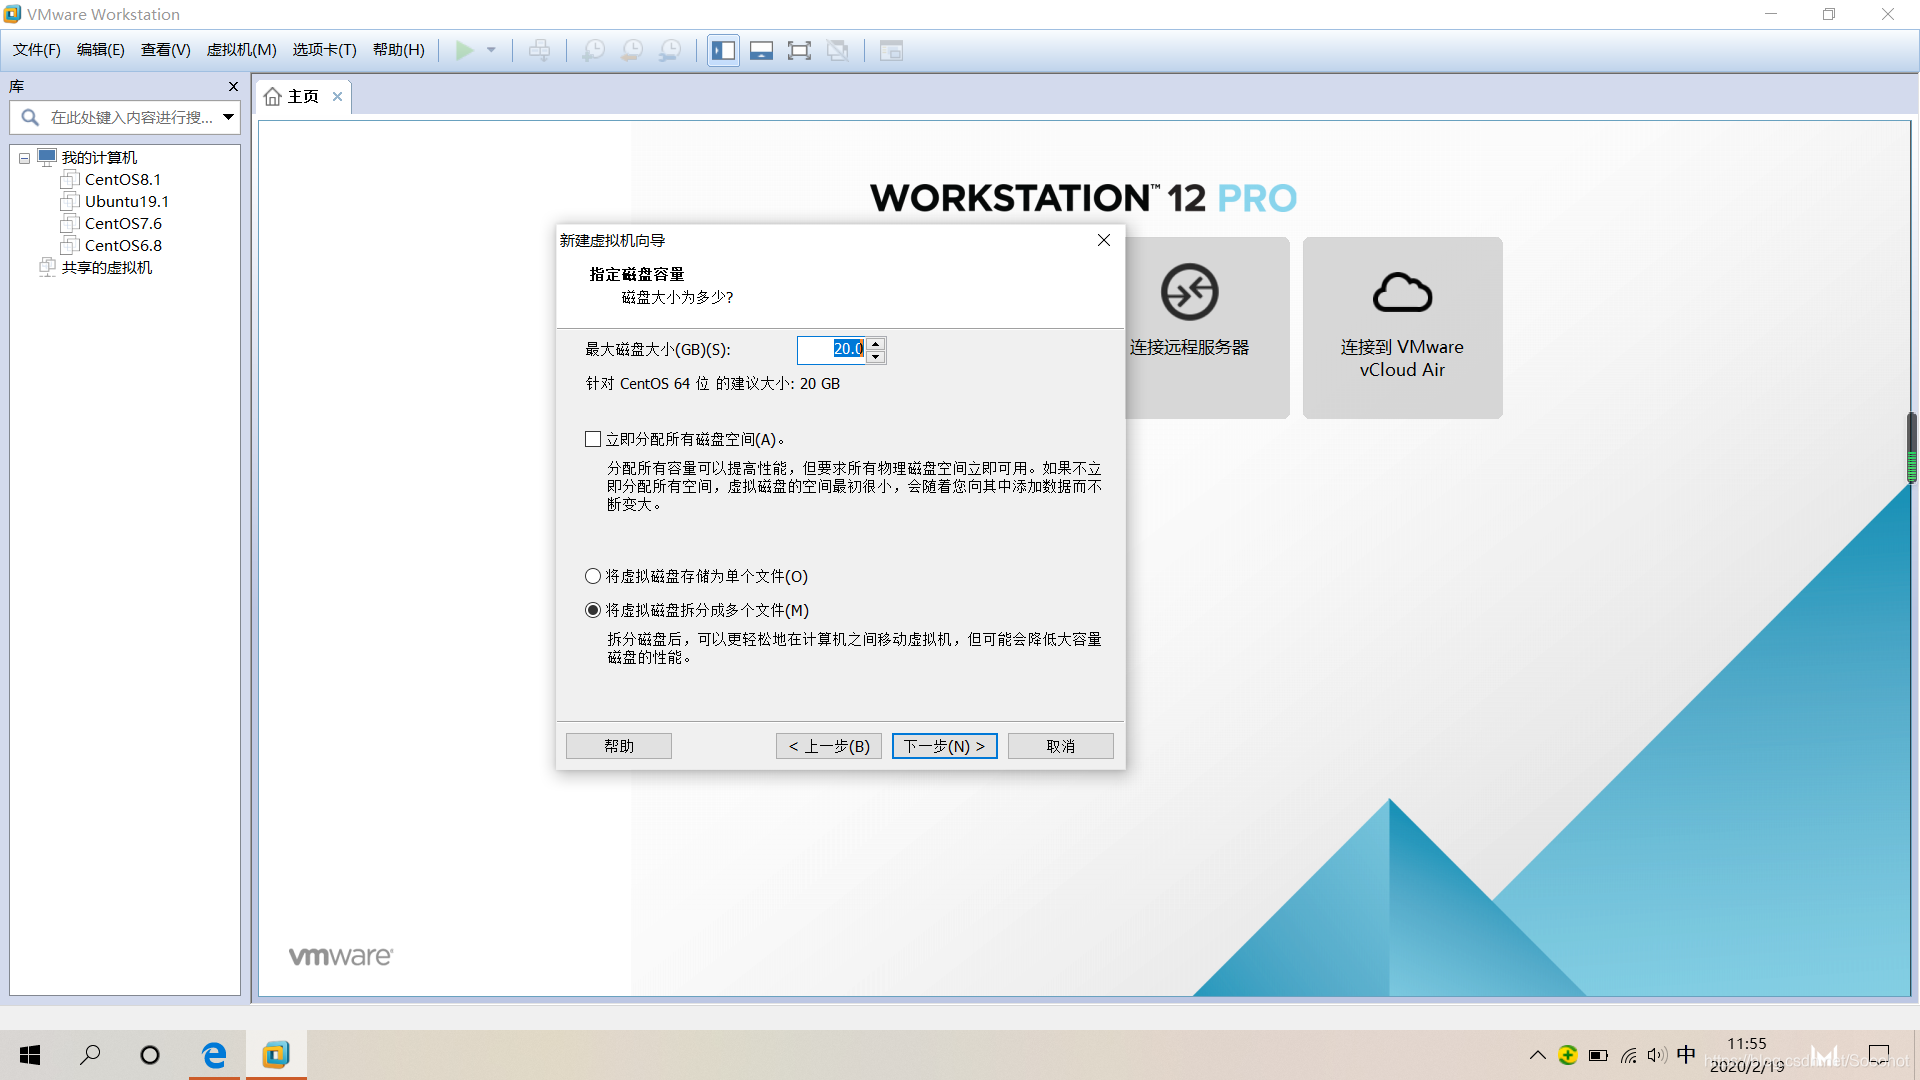Click the full screen mode icon

[799, 50]
